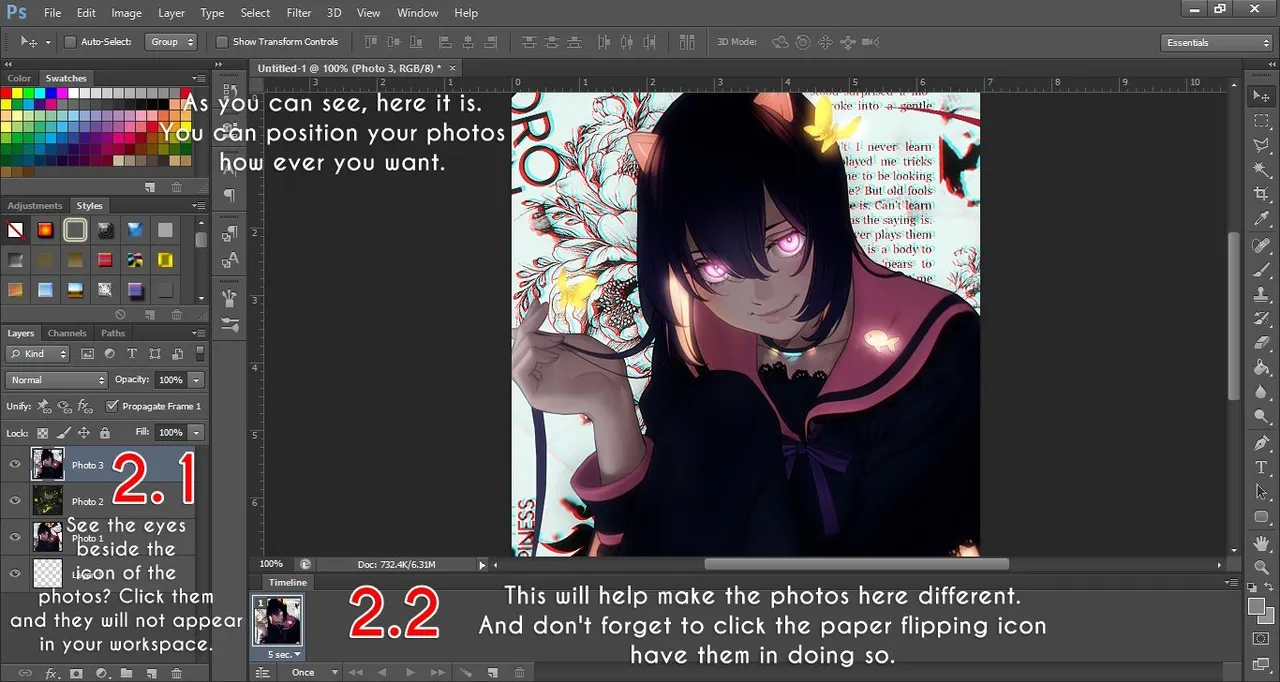1280x682 pixels.
Task: Hide the Photo 1 layer
Action: click(15, 537)
